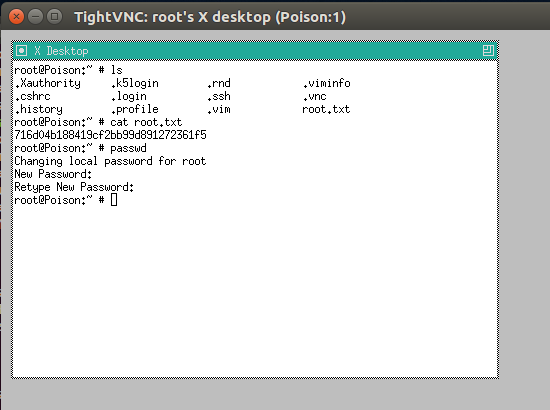Click the terminal cursor block at prompt
The height and width of the screenshot is (410, 550).
tap(114, 200)
